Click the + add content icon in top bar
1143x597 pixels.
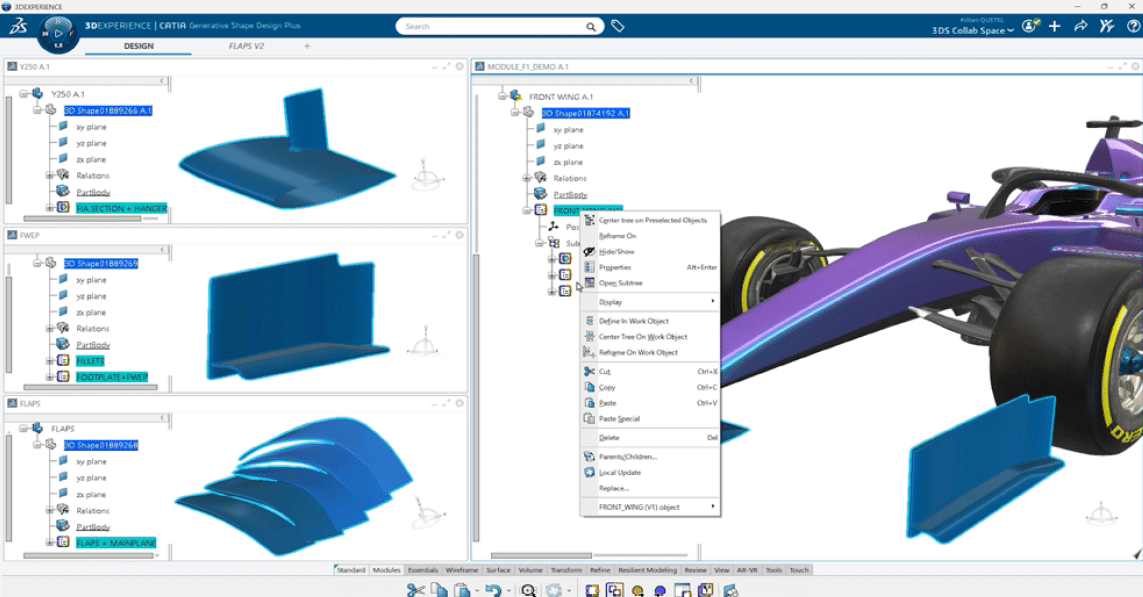(1054, 28)
